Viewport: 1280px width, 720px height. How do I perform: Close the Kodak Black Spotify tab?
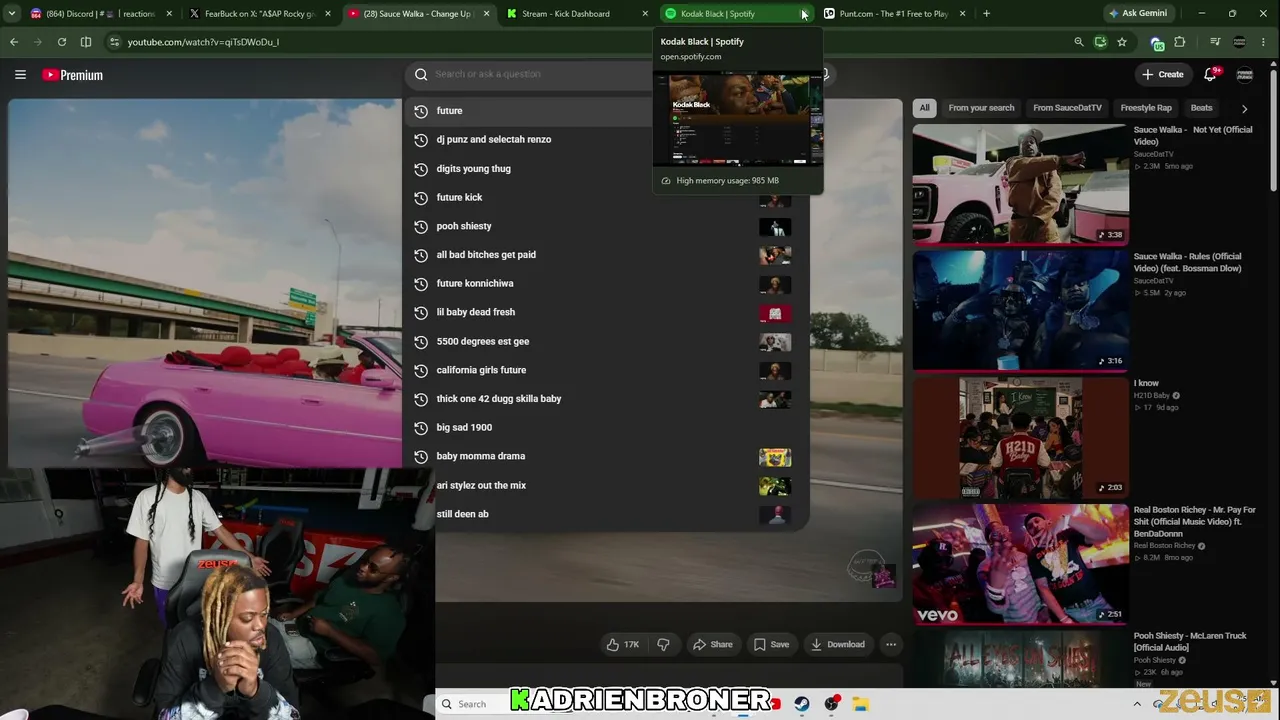(x=803, y=14)
